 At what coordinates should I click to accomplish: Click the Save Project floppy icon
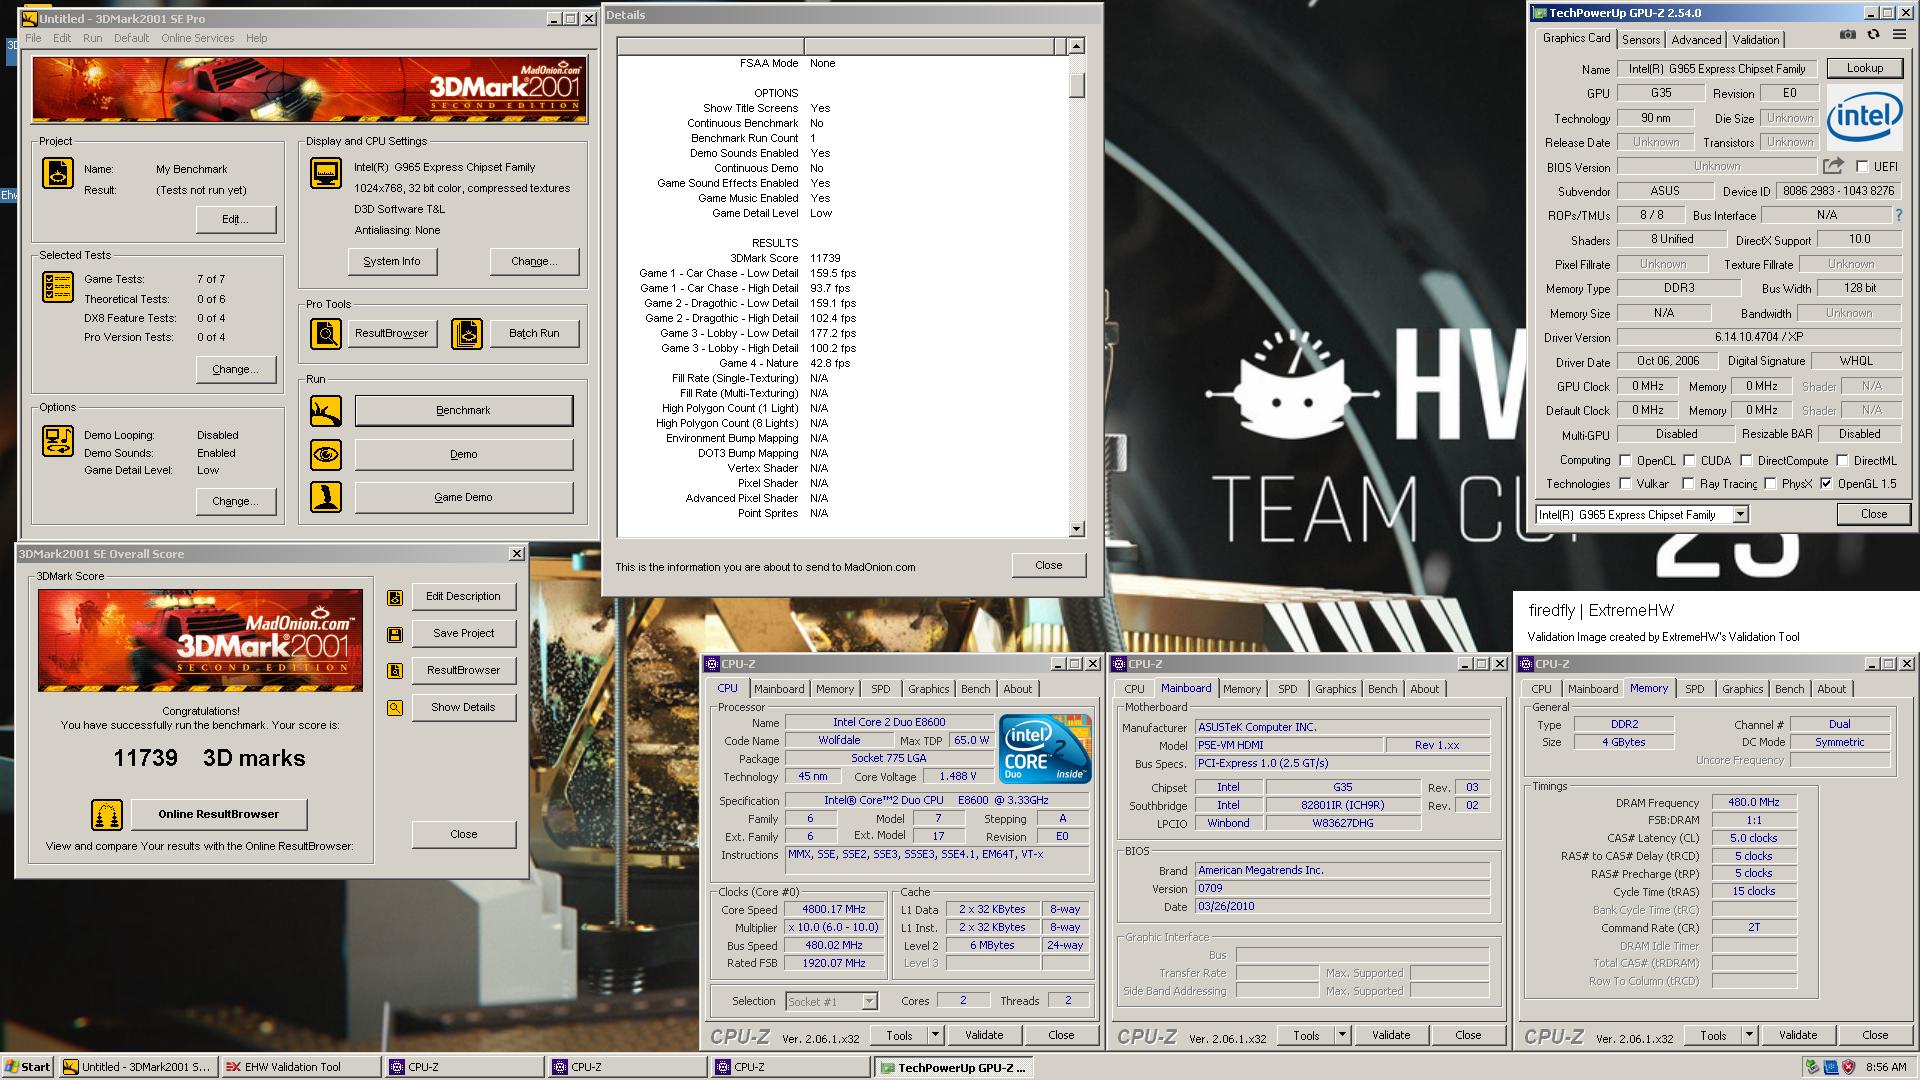[x=395, y=634]
